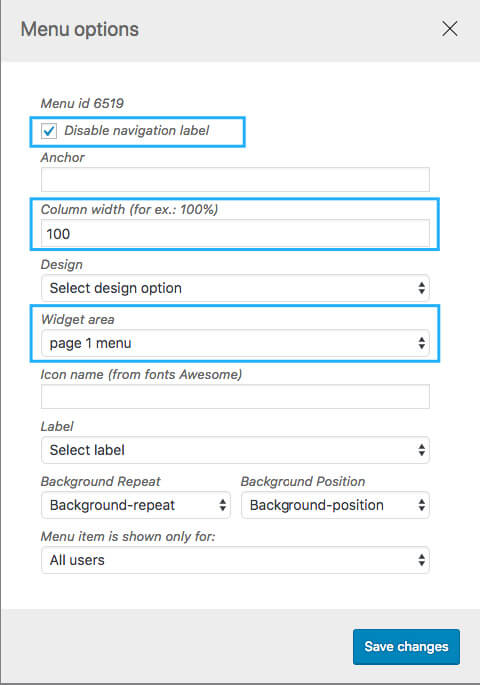Click the arrows icon on Background-repeat select
480x685 pixels.
(222, 505)
